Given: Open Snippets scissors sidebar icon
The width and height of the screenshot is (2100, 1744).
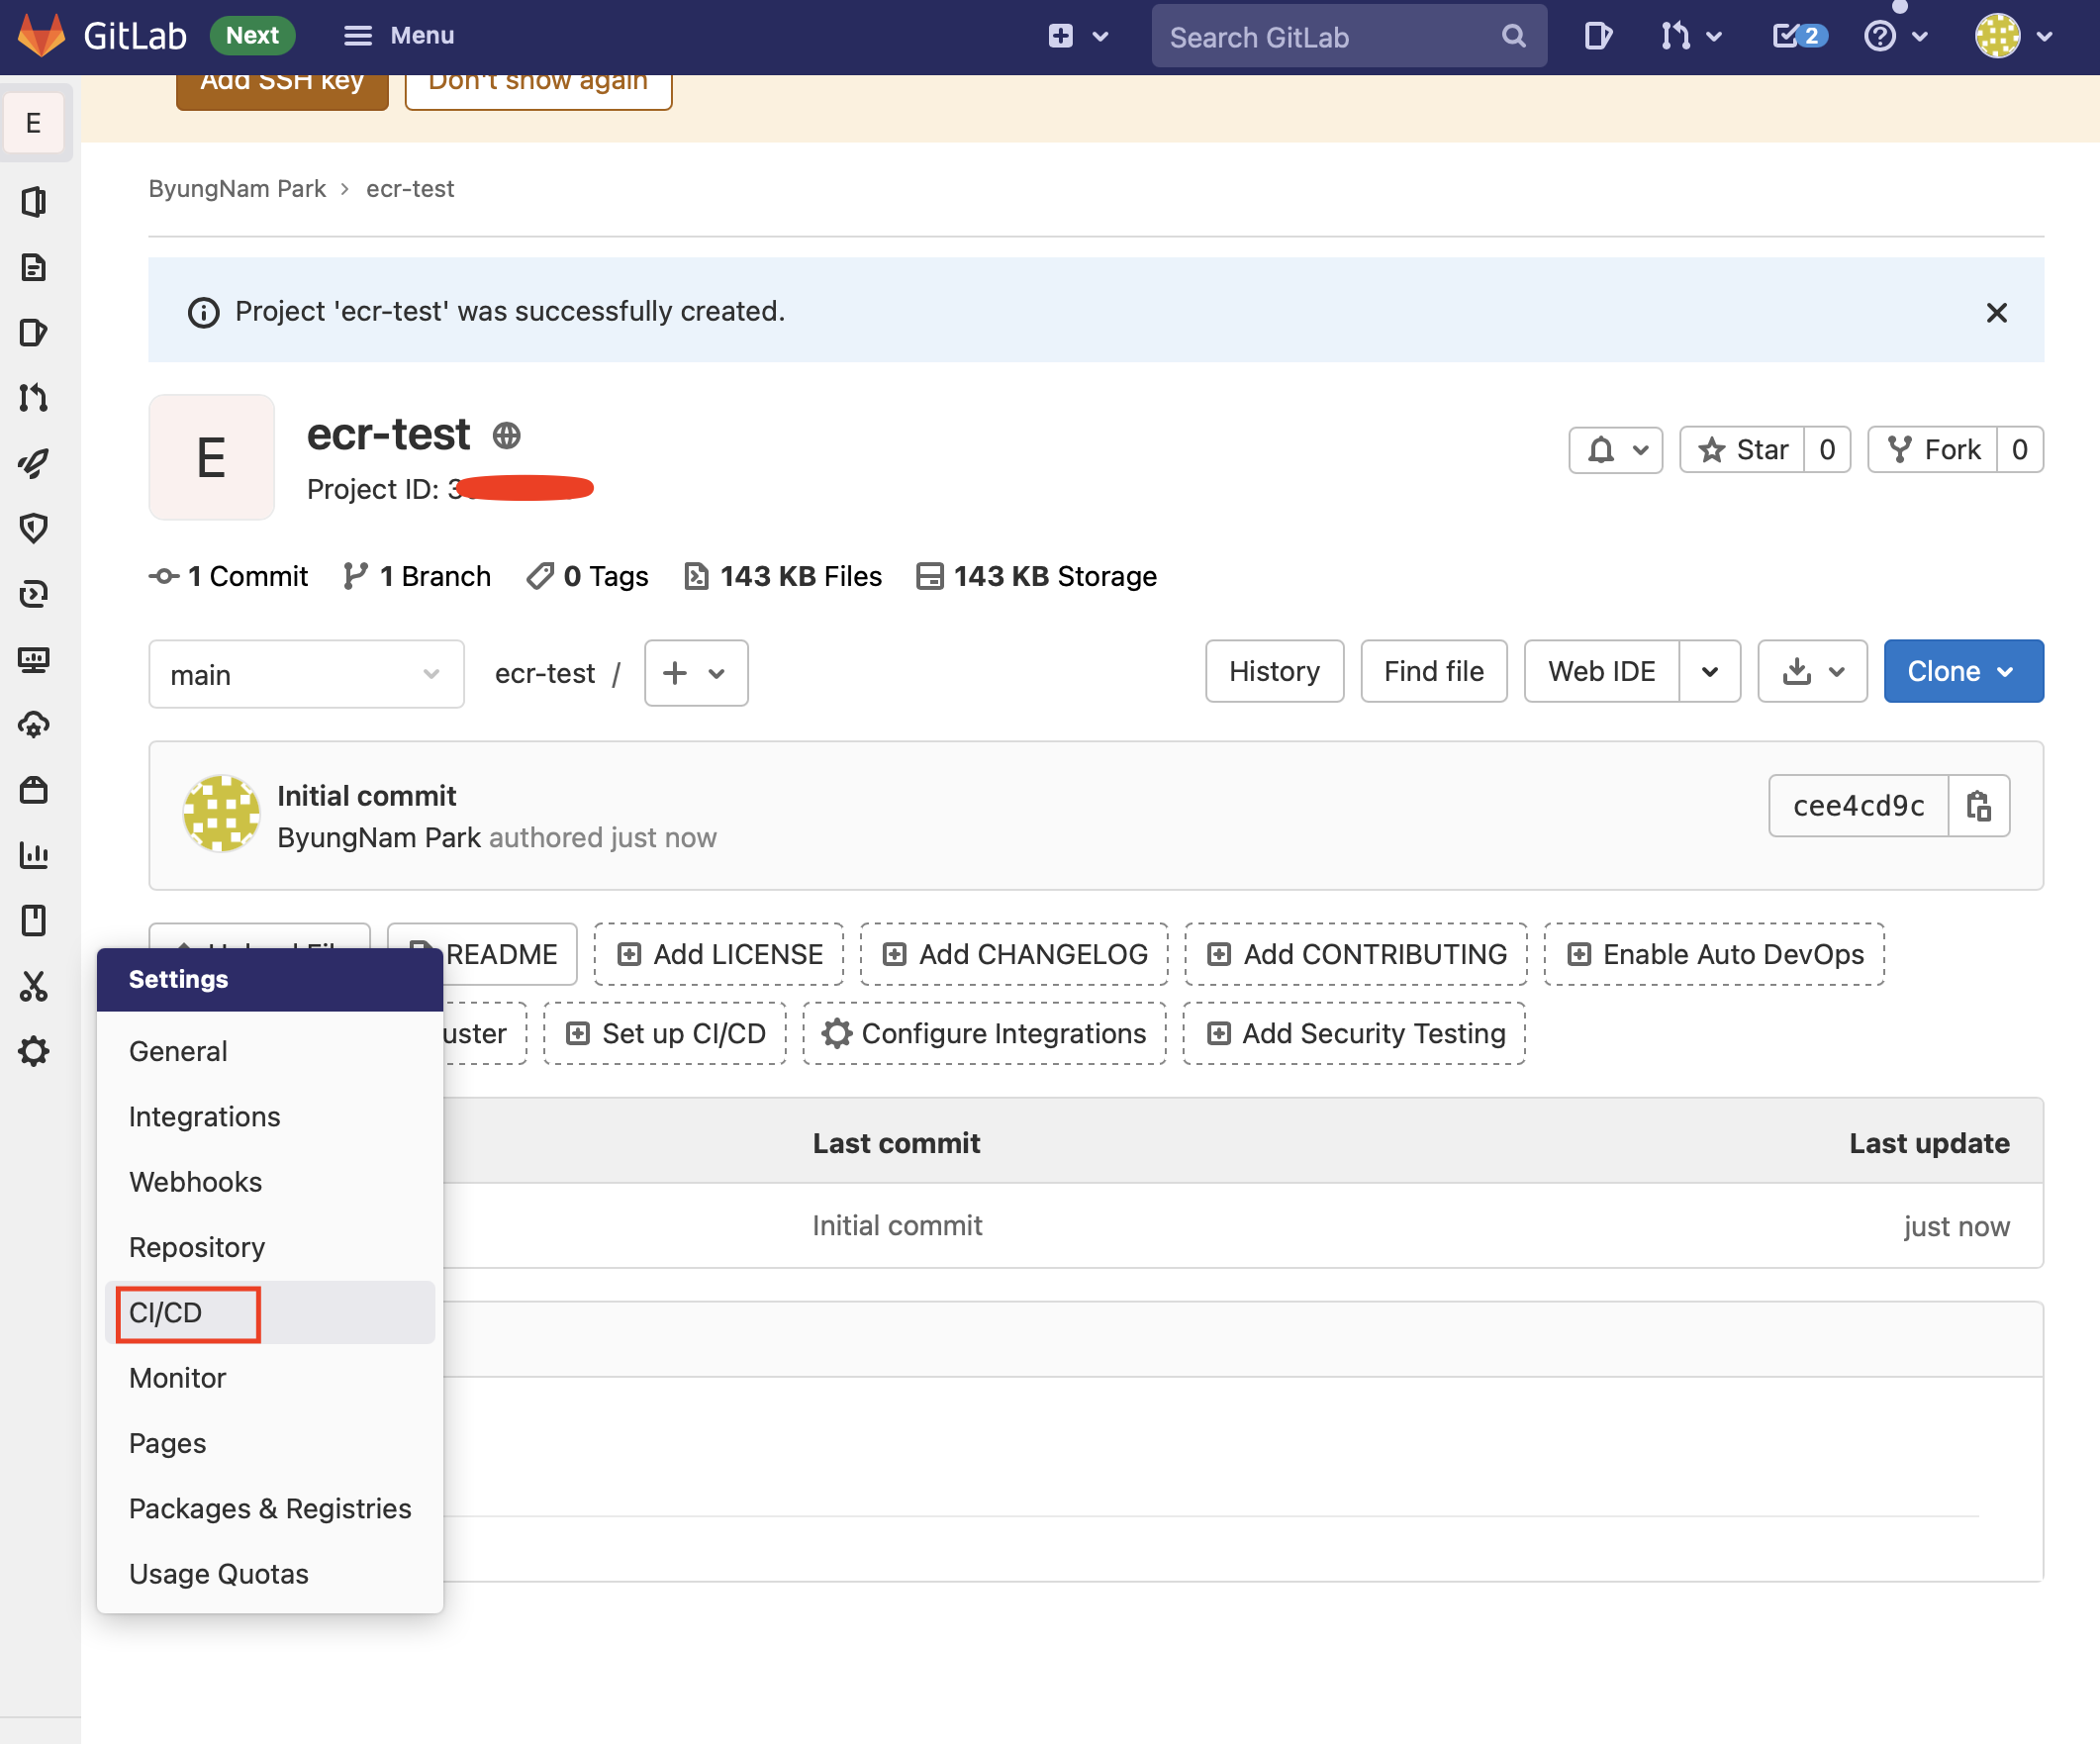Looking at the screenshot, I should pos(34,986).
